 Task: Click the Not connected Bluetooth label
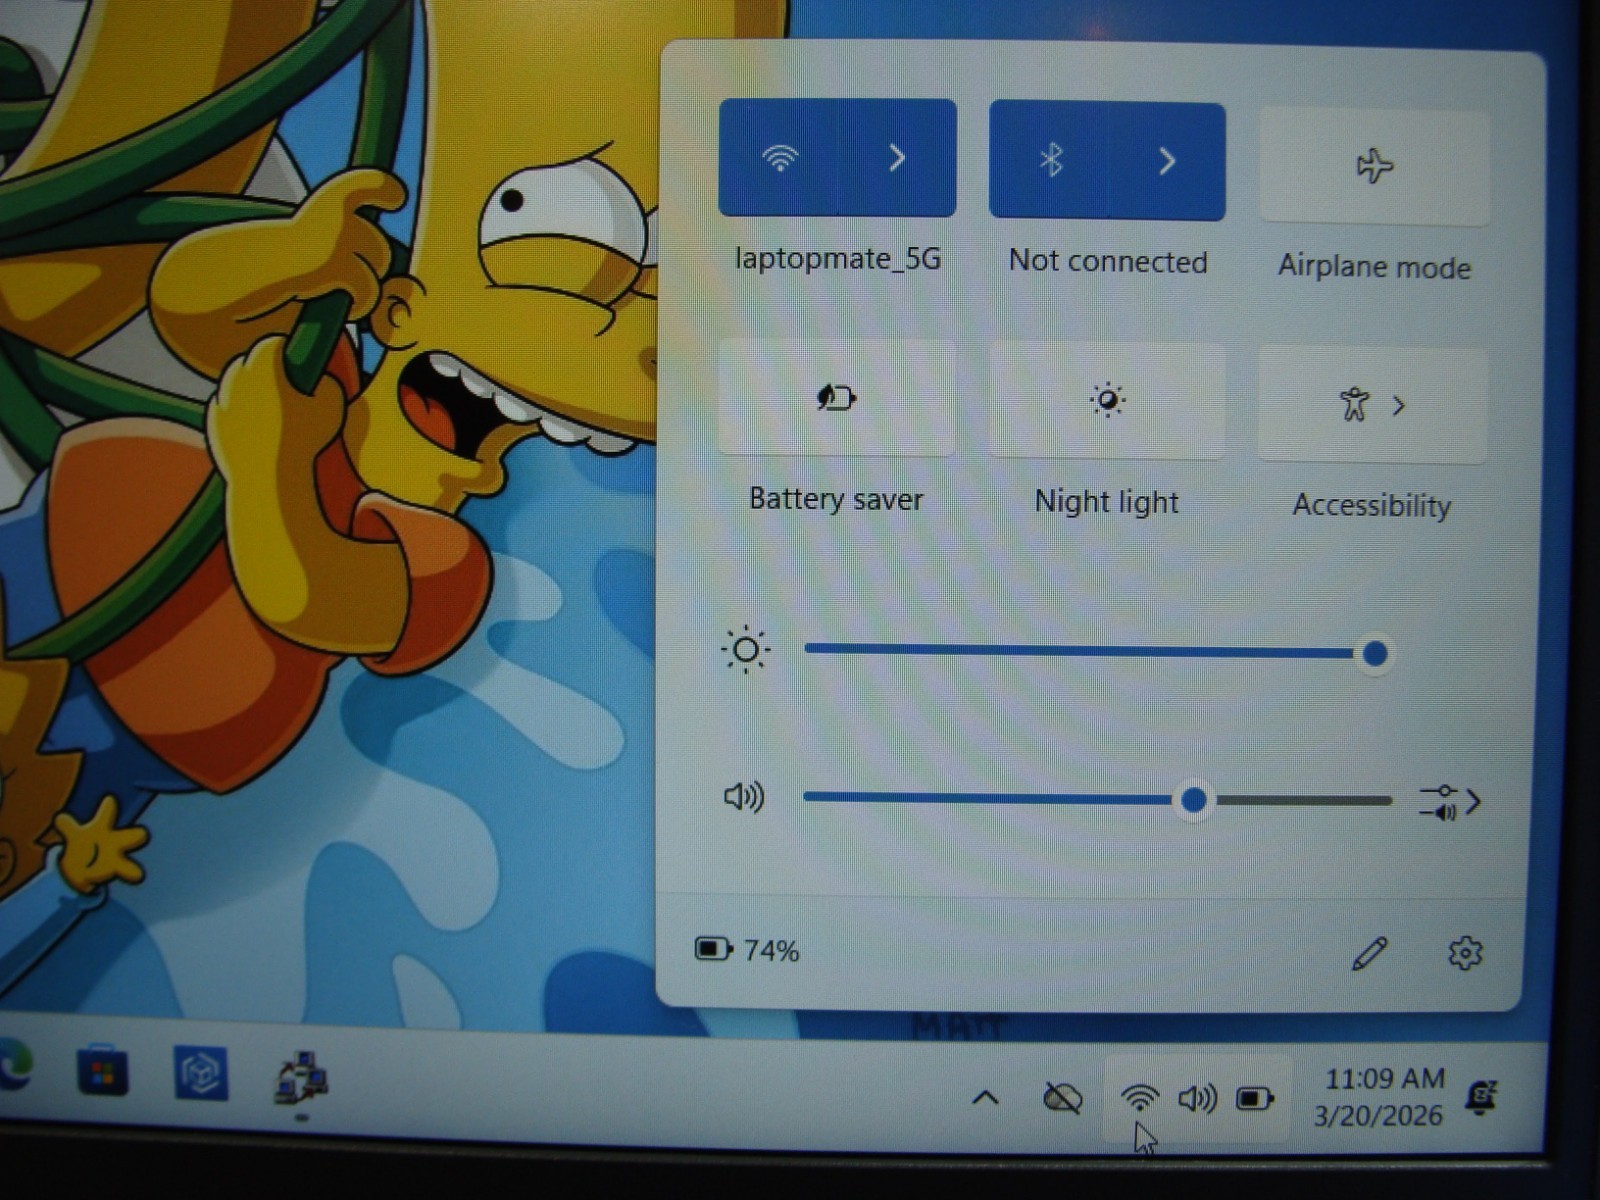coord(1108,262)
